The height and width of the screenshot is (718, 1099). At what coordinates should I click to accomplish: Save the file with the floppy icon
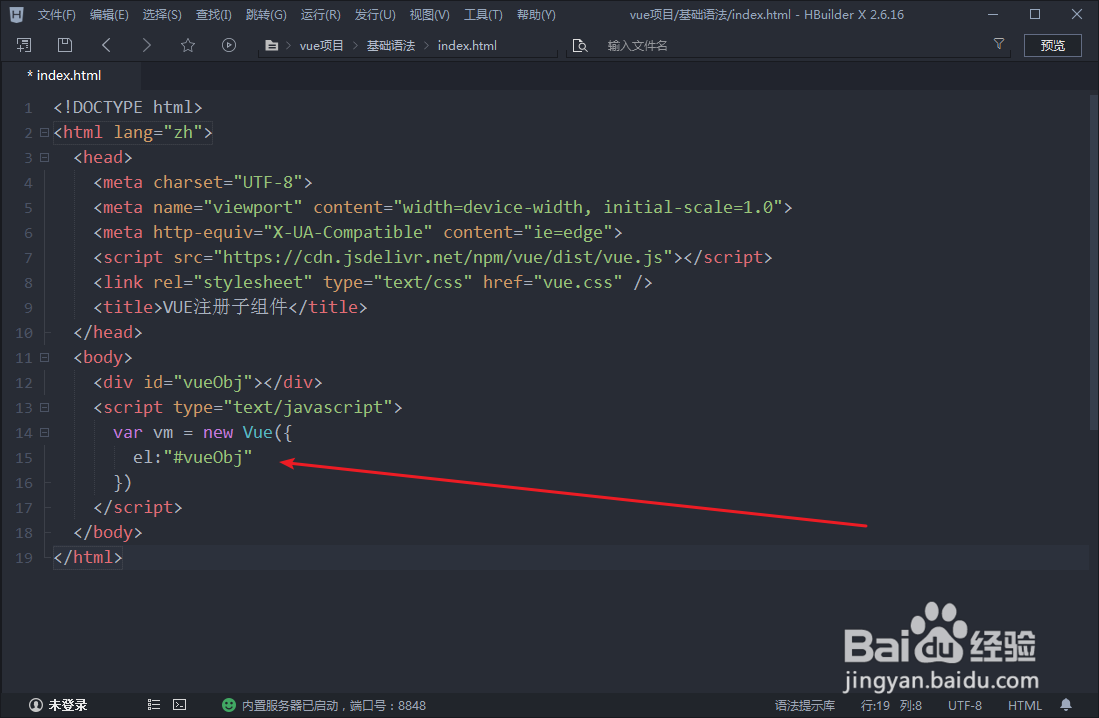point(64,46)
